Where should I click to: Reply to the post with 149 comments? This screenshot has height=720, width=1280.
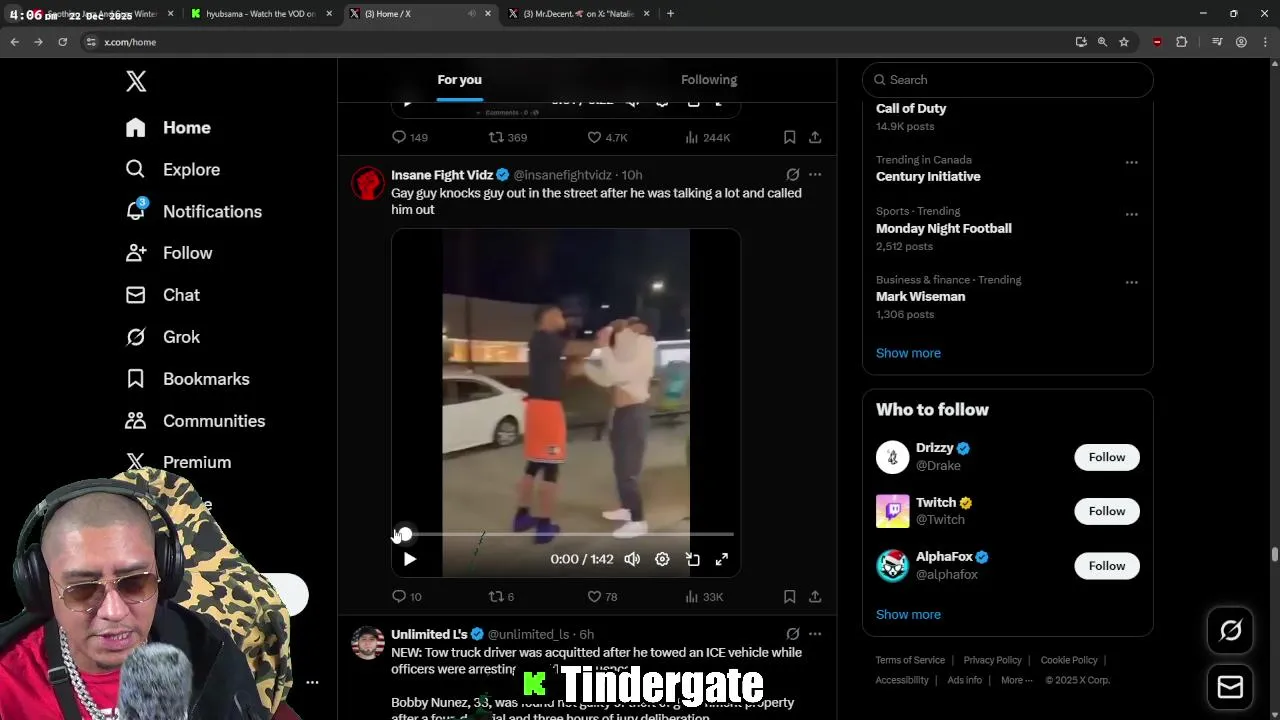tap(409, 137)
